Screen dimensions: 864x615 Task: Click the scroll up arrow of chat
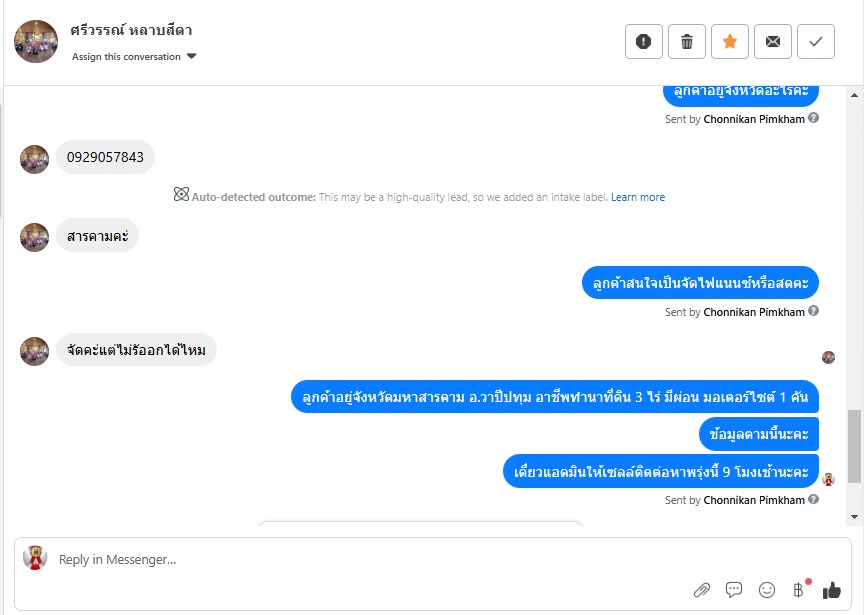coord(854,95)
